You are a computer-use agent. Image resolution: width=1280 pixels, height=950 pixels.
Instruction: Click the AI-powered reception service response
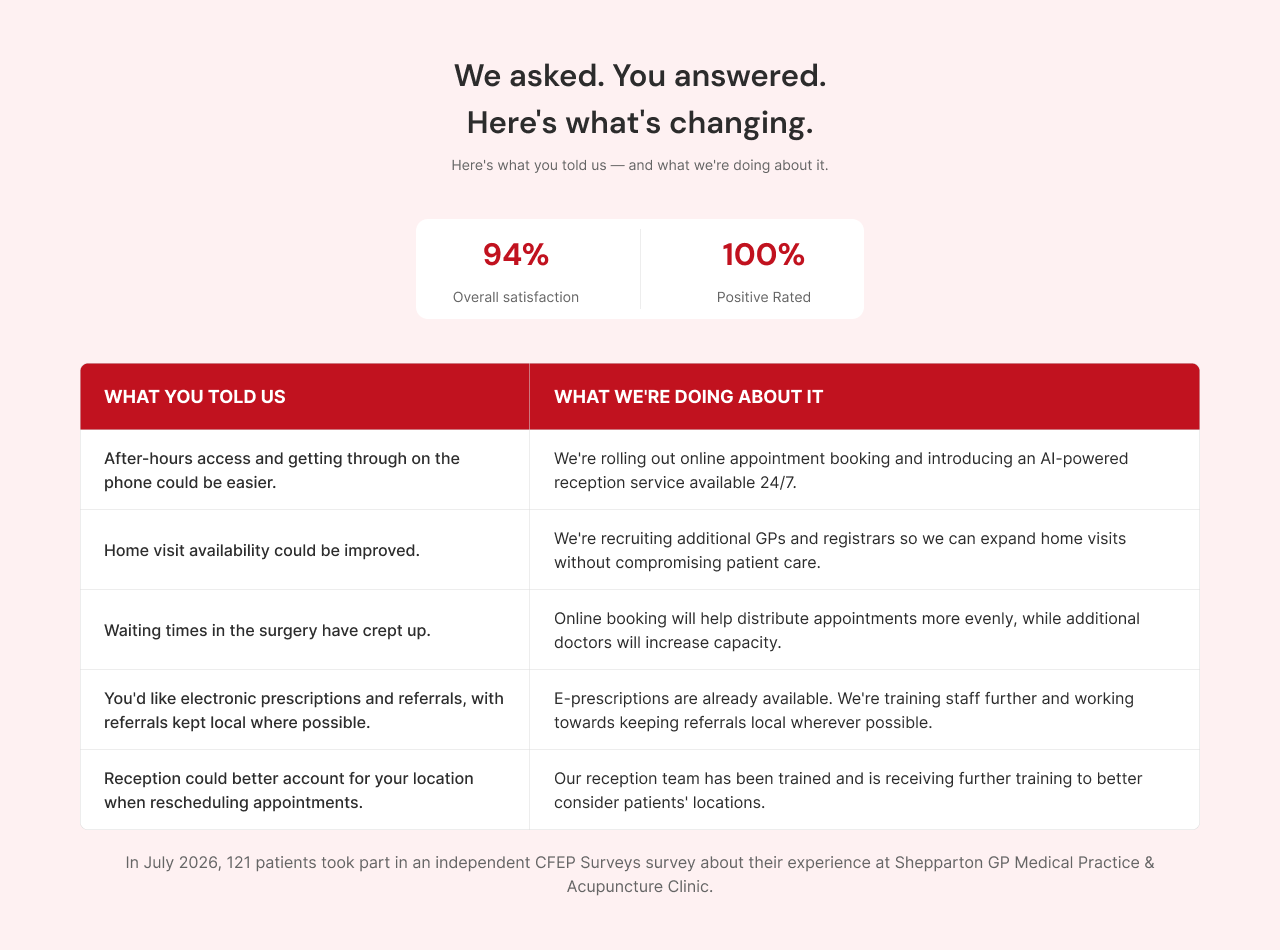point(865,470)
